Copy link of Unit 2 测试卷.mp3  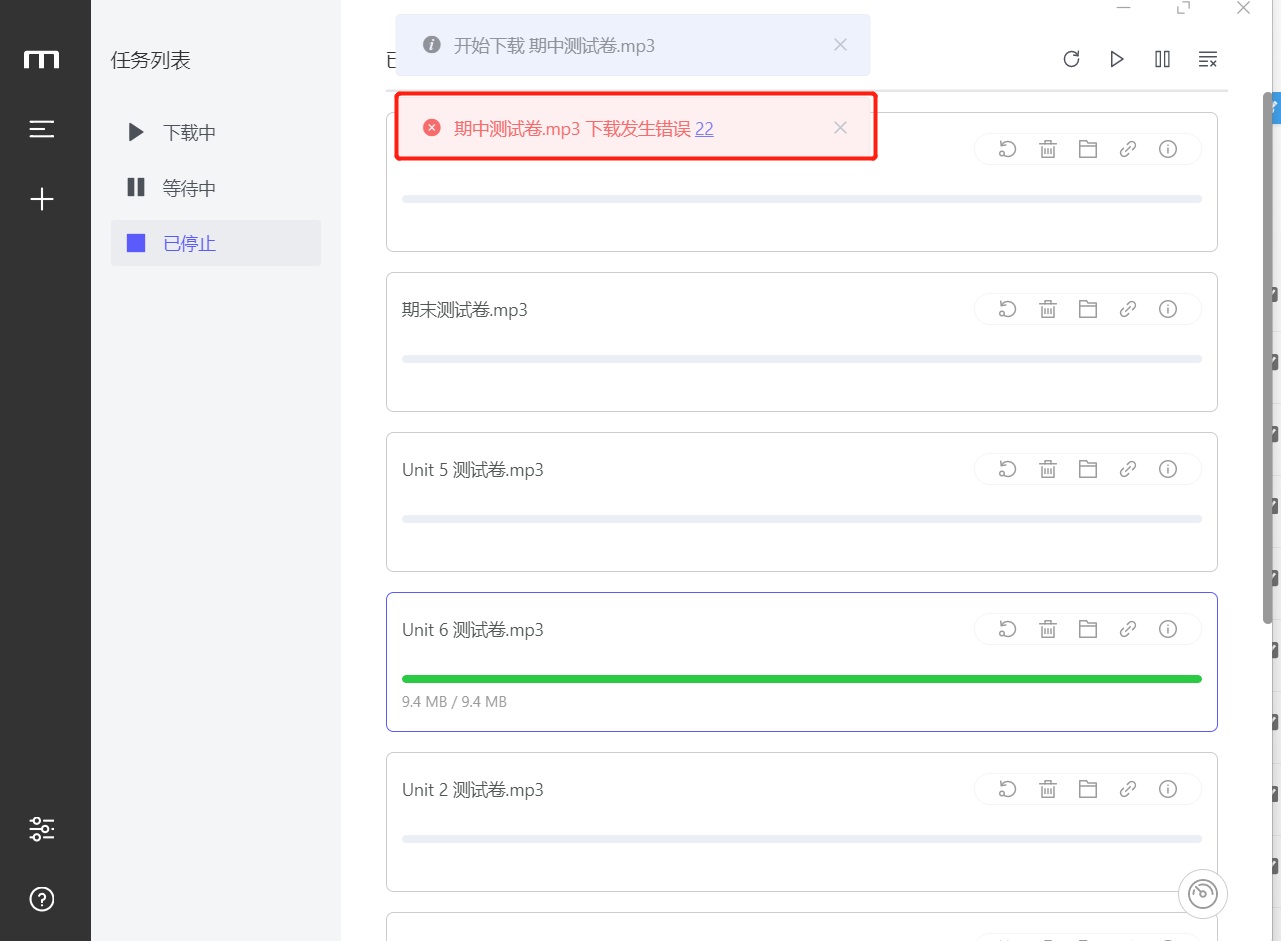pos(1128,789)
